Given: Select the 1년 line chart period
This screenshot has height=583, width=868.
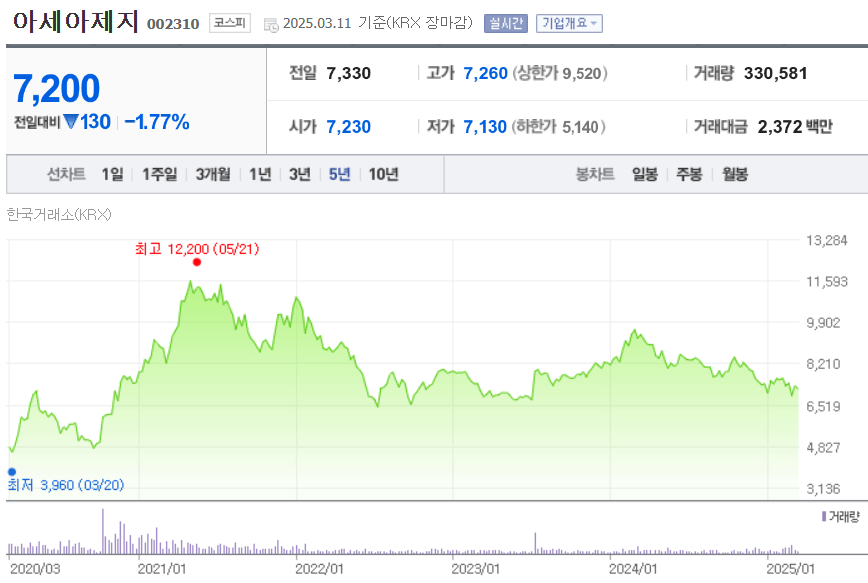Looking at the screenshot, I should click(260, 174).
